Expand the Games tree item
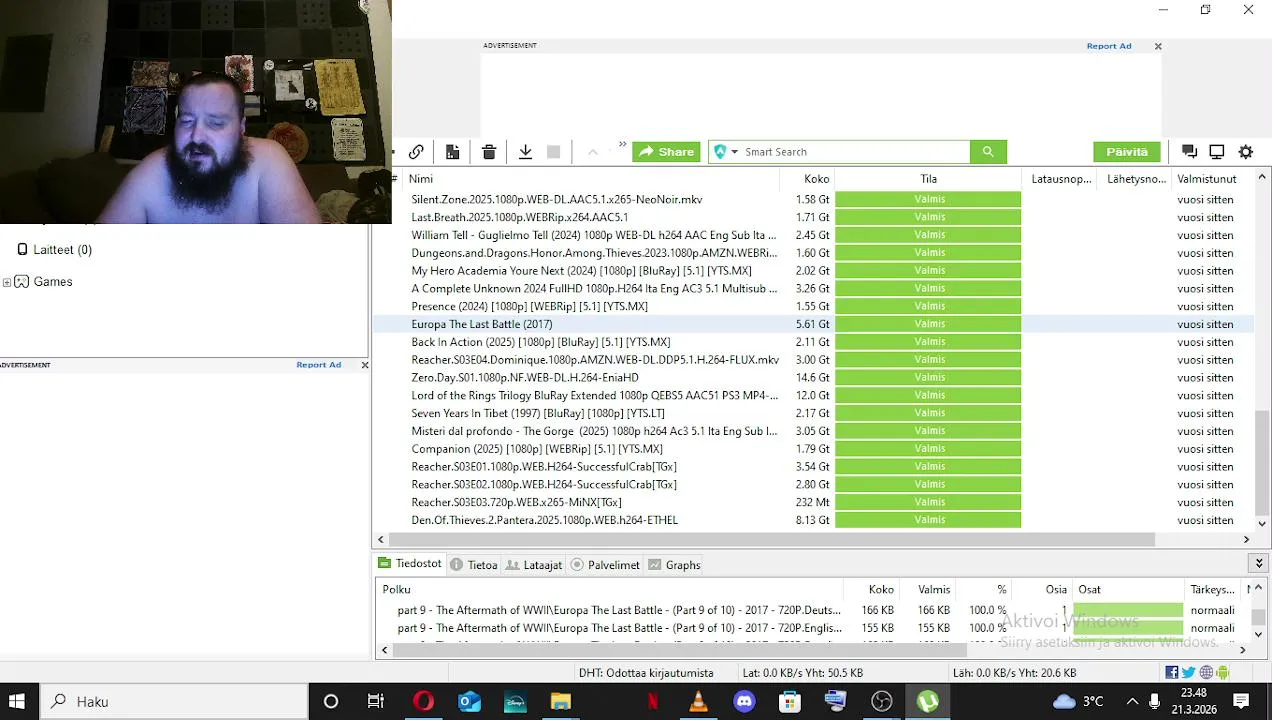This screenshot has height=720, width=1272. [x=7, y=282]
